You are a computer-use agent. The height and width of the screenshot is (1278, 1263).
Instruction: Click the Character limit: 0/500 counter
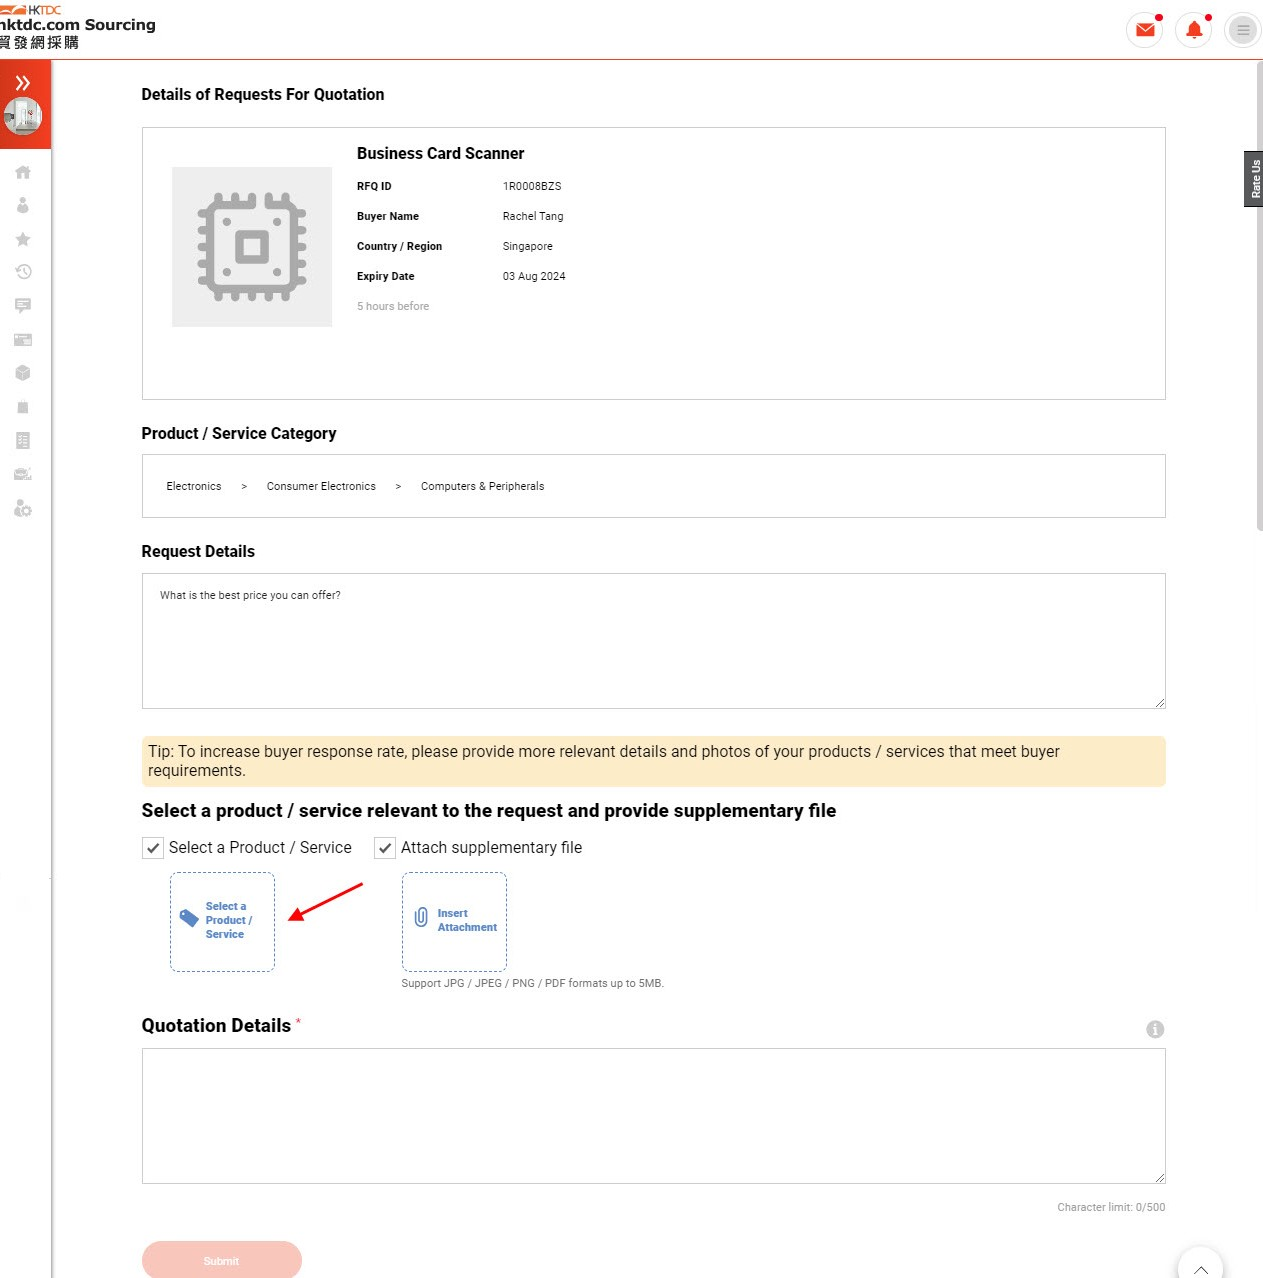click(1111, 1208)
